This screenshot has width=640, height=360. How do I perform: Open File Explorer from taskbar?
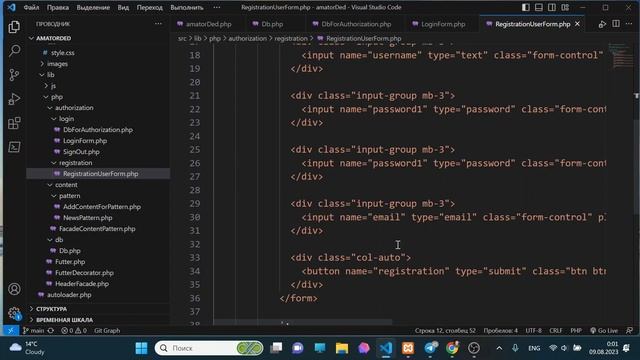[x=342, y=348]
